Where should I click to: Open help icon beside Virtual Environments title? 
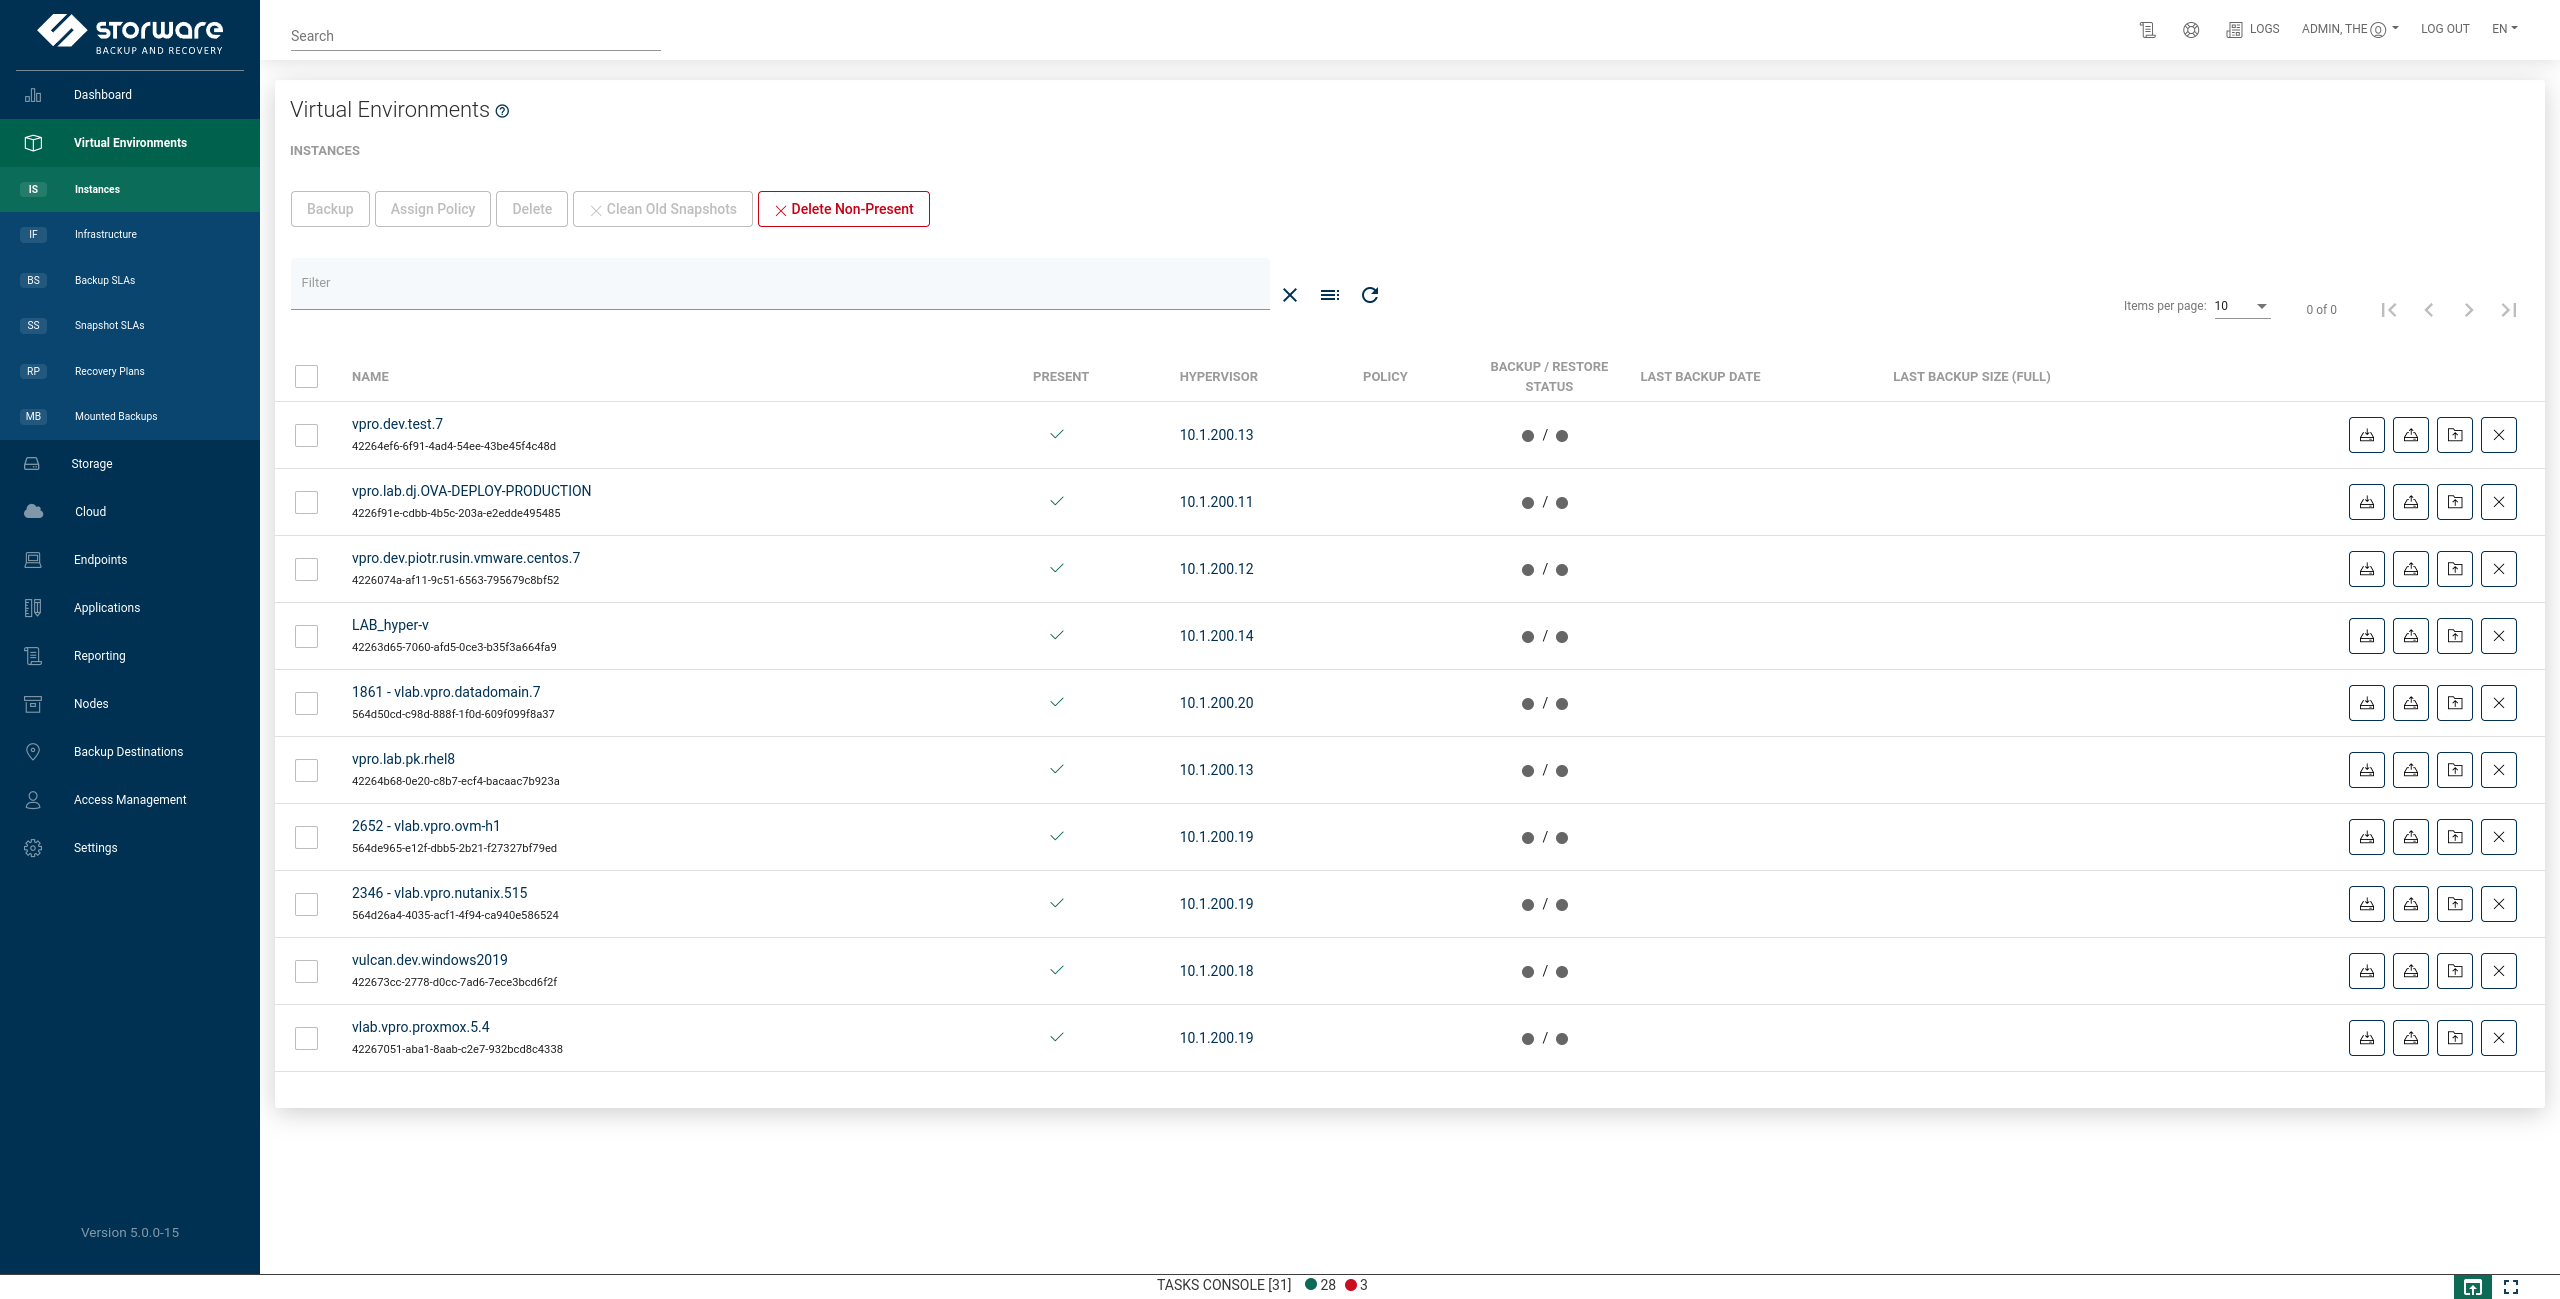(502, 112)
